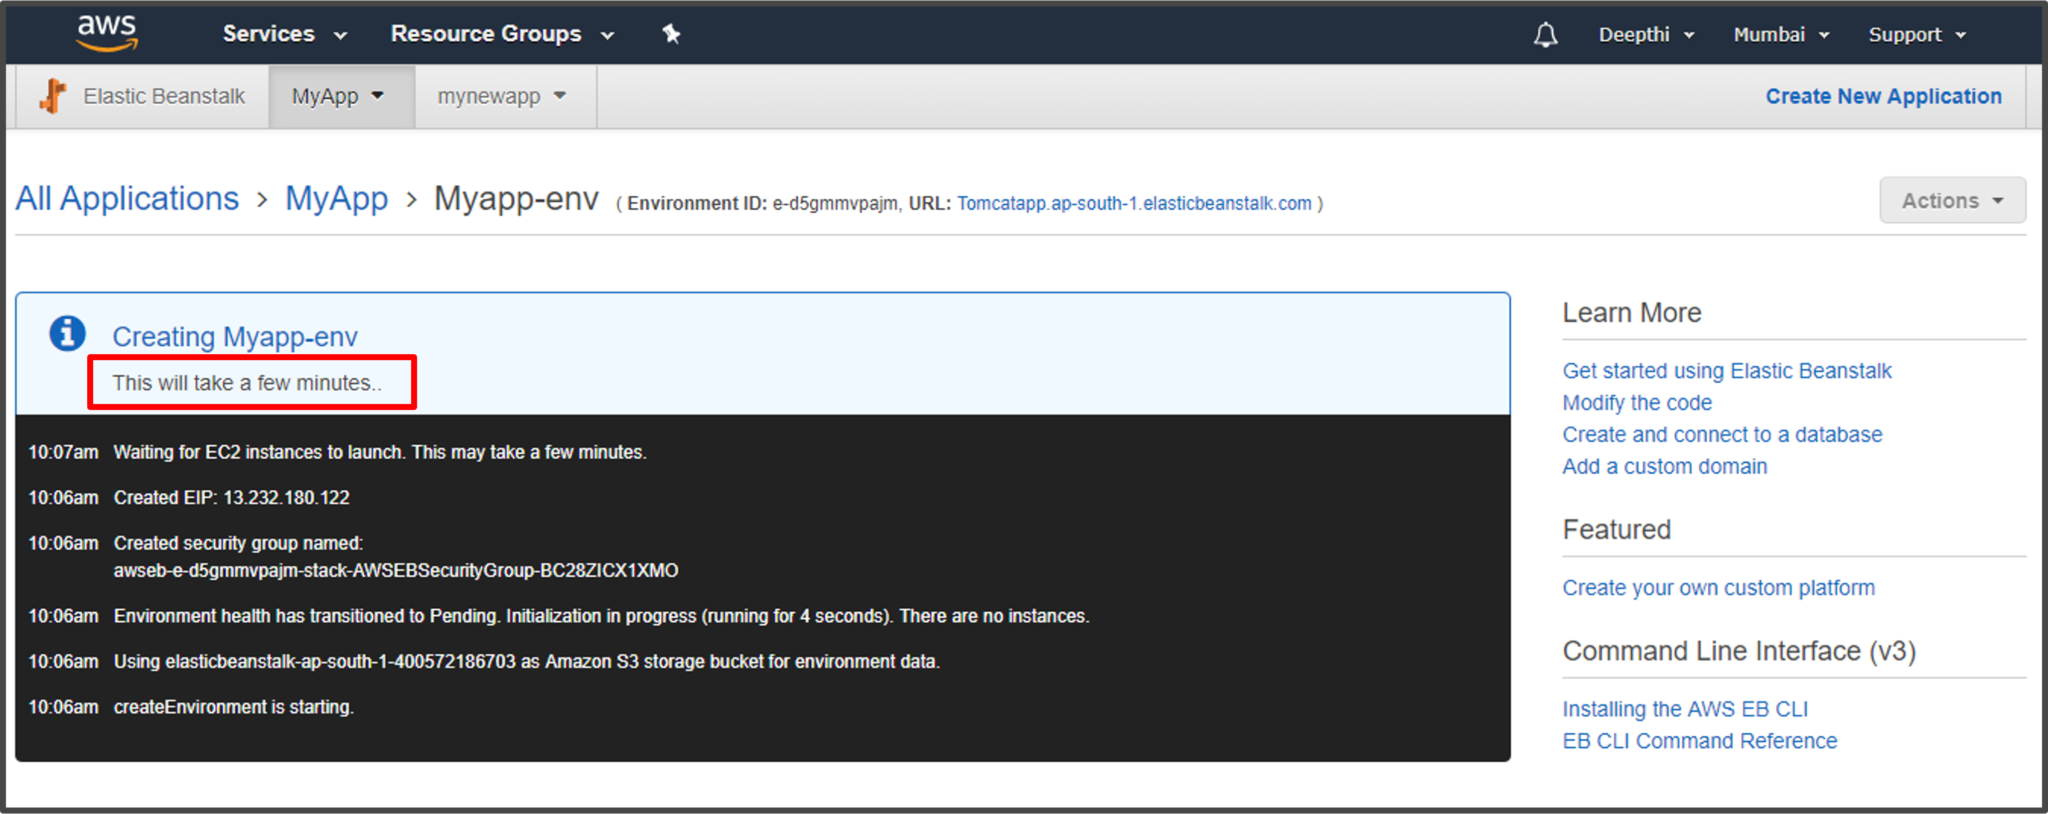
Task: Open Create your own custom platform
Action: click(1718, 588)
